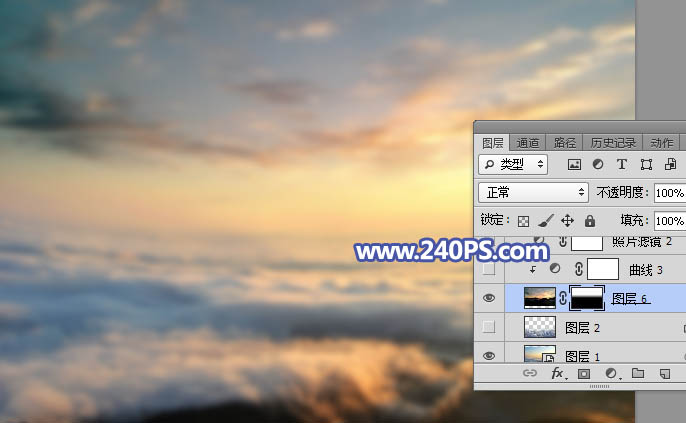686x423 pixels.
Task: Open the 通道 (Channels) tab
Action: click(527, 143)
